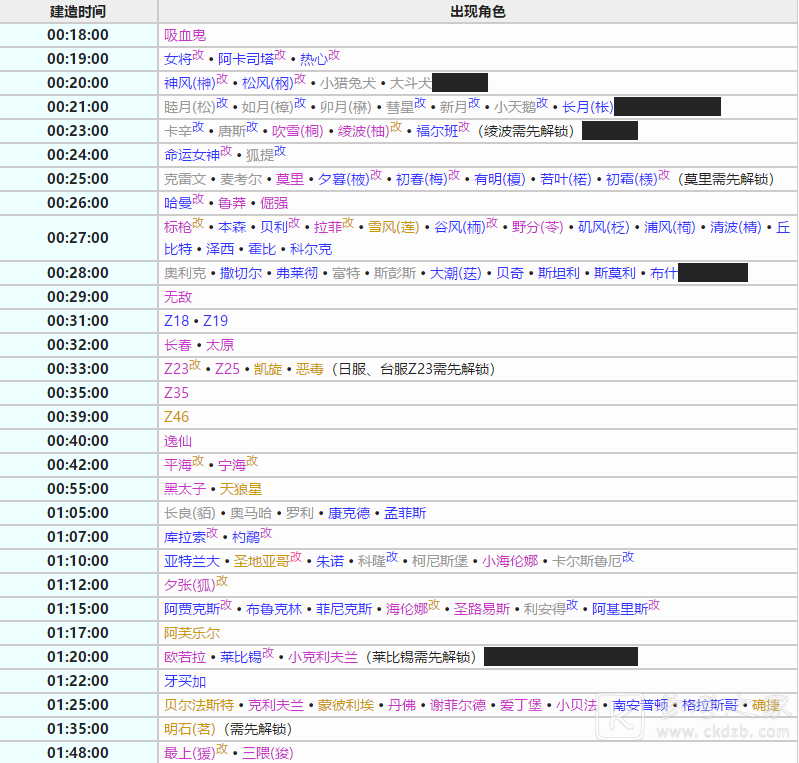The height and width of the screenshot is (763, 799).
Task: Click the 若叶(偌) link
Action: click(566, 179)
